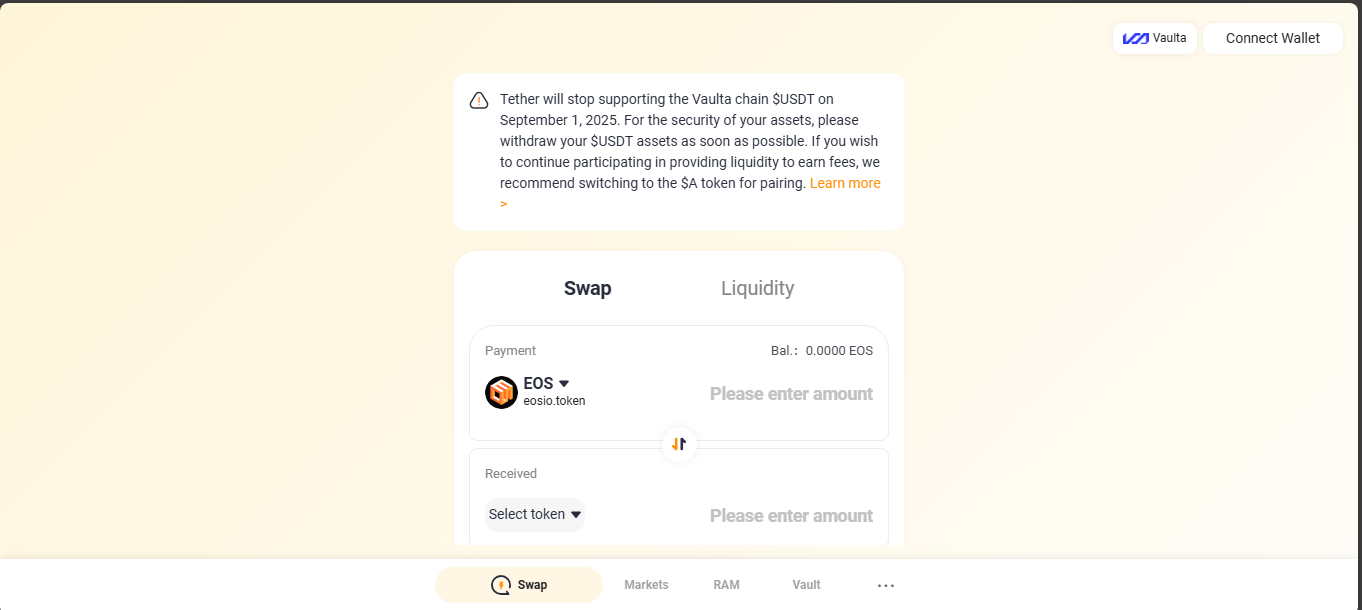Screen dimensions: 1362x610
Task: Click the Payment amount input field
Action: coord(790,394)
